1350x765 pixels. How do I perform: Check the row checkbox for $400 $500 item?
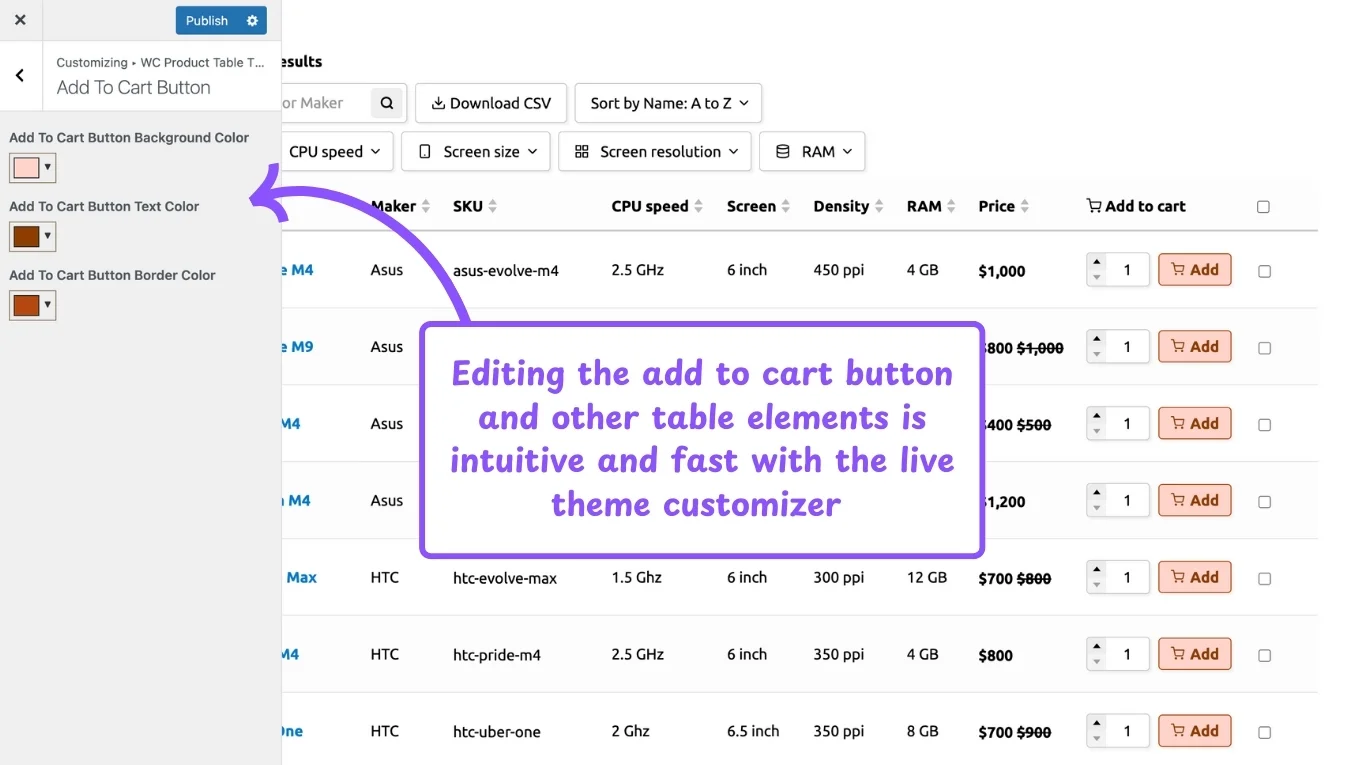[1264, 425]
